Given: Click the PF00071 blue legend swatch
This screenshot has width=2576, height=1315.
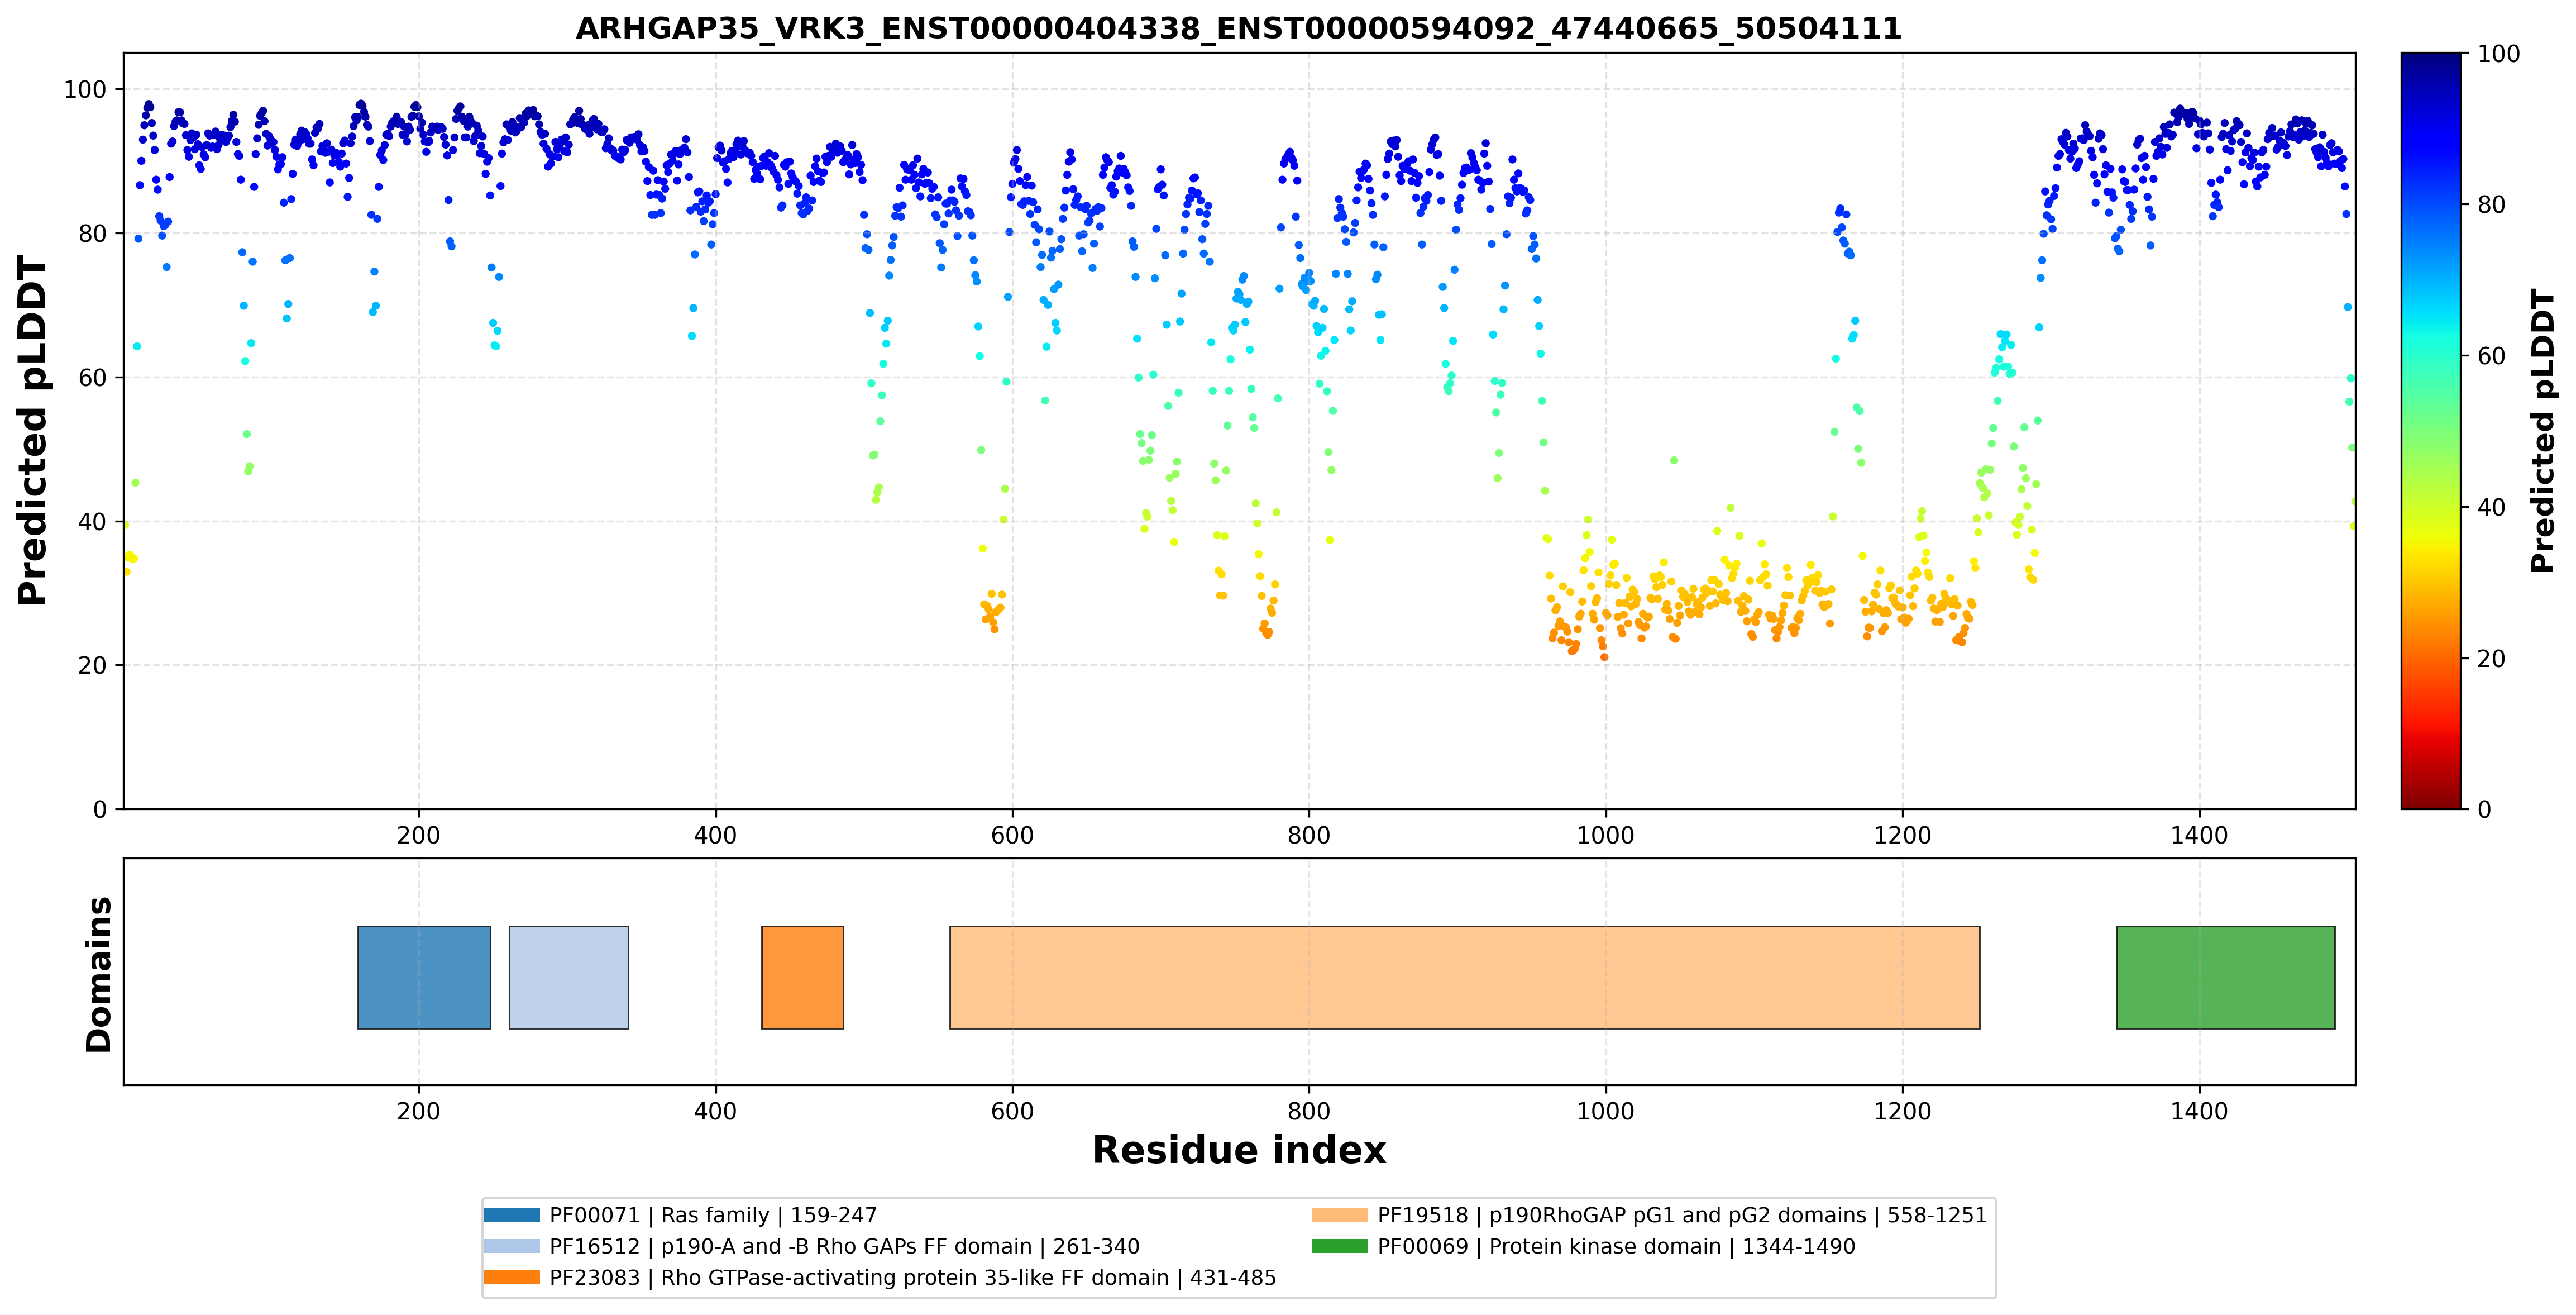Looking at the screenshot, I should click(511, 1215).
